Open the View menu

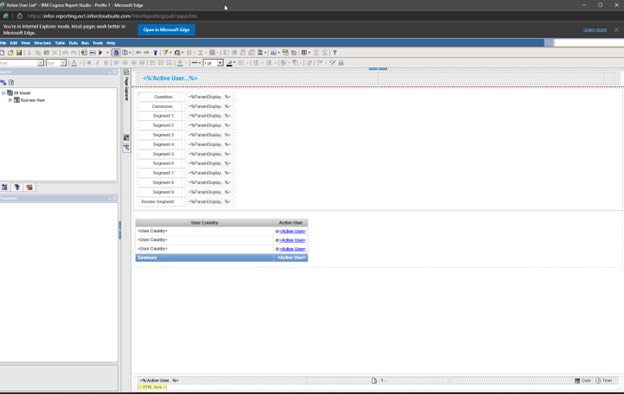pyautogui.click(x=25, y=43)
